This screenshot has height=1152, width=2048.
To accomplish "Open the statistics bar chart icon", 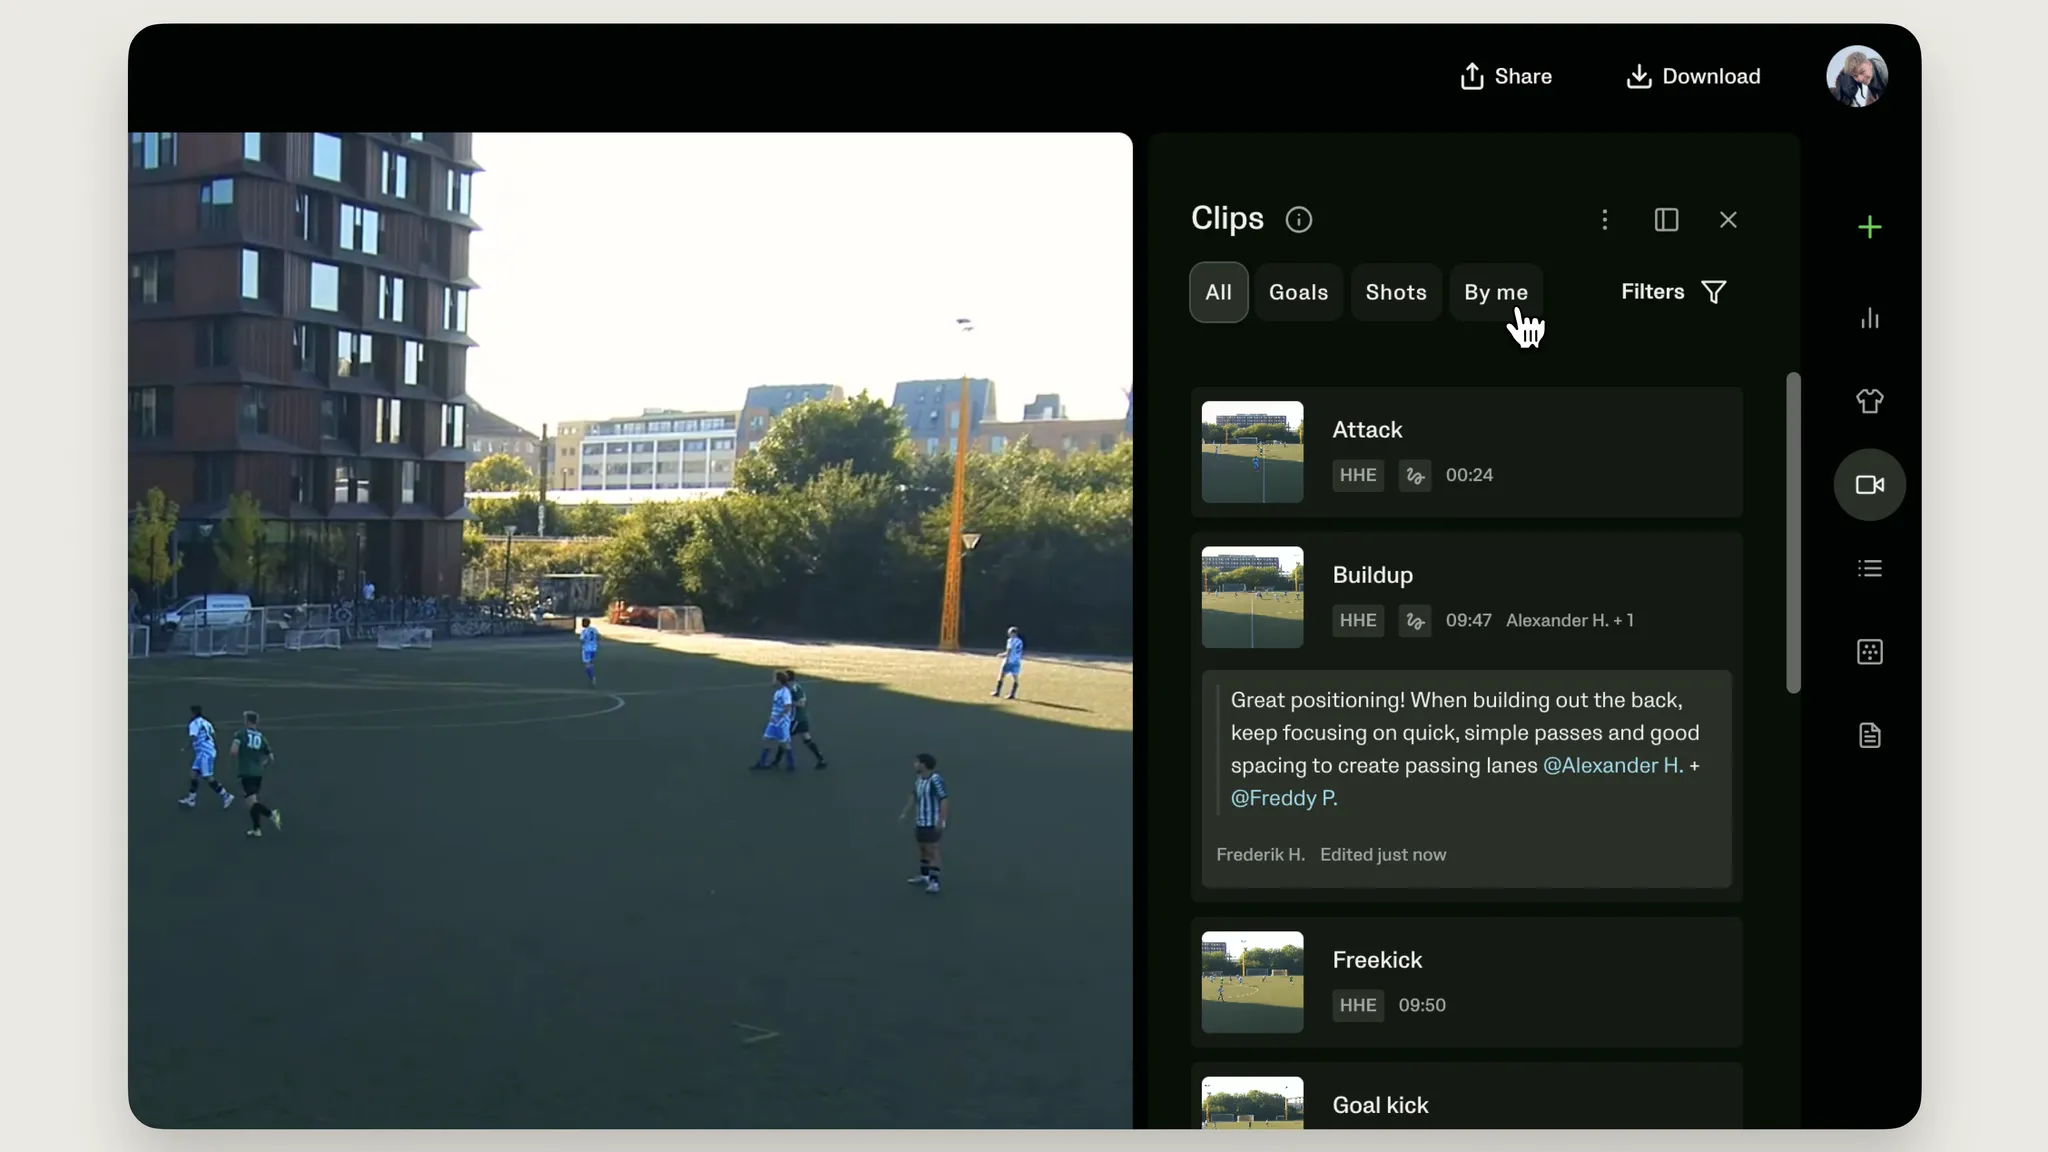I will point(1869,319).
